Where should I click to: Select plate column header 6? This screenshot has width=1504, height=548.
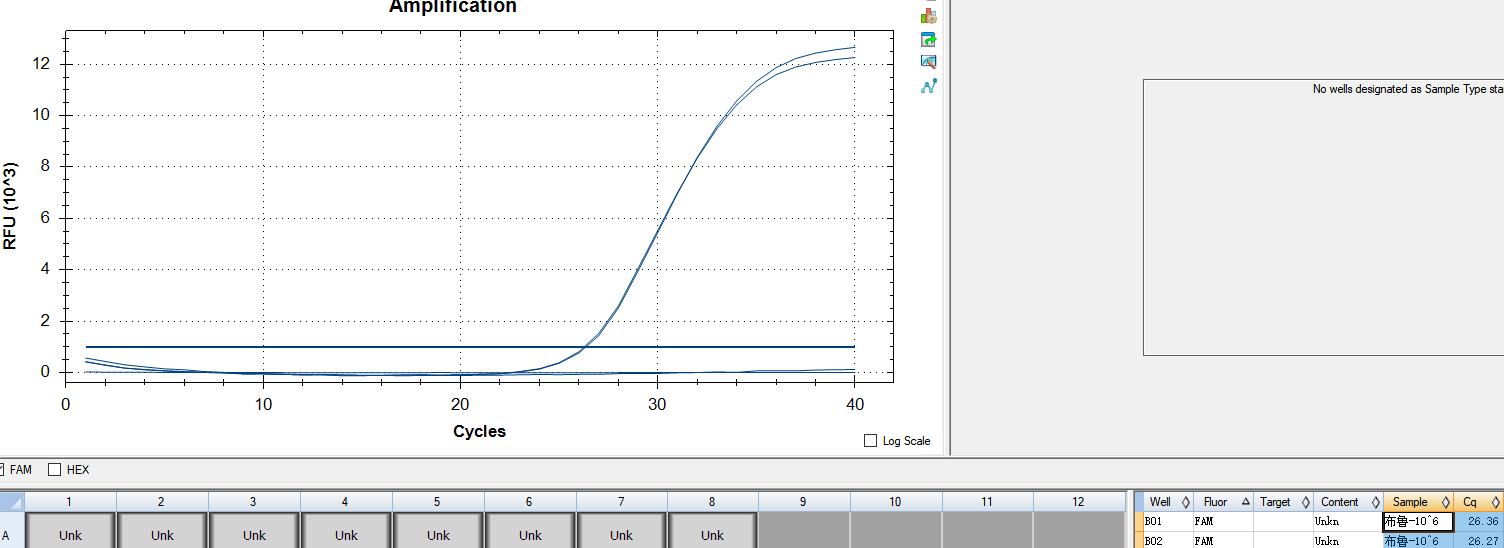pyautogui.click(x=529, y=501)
